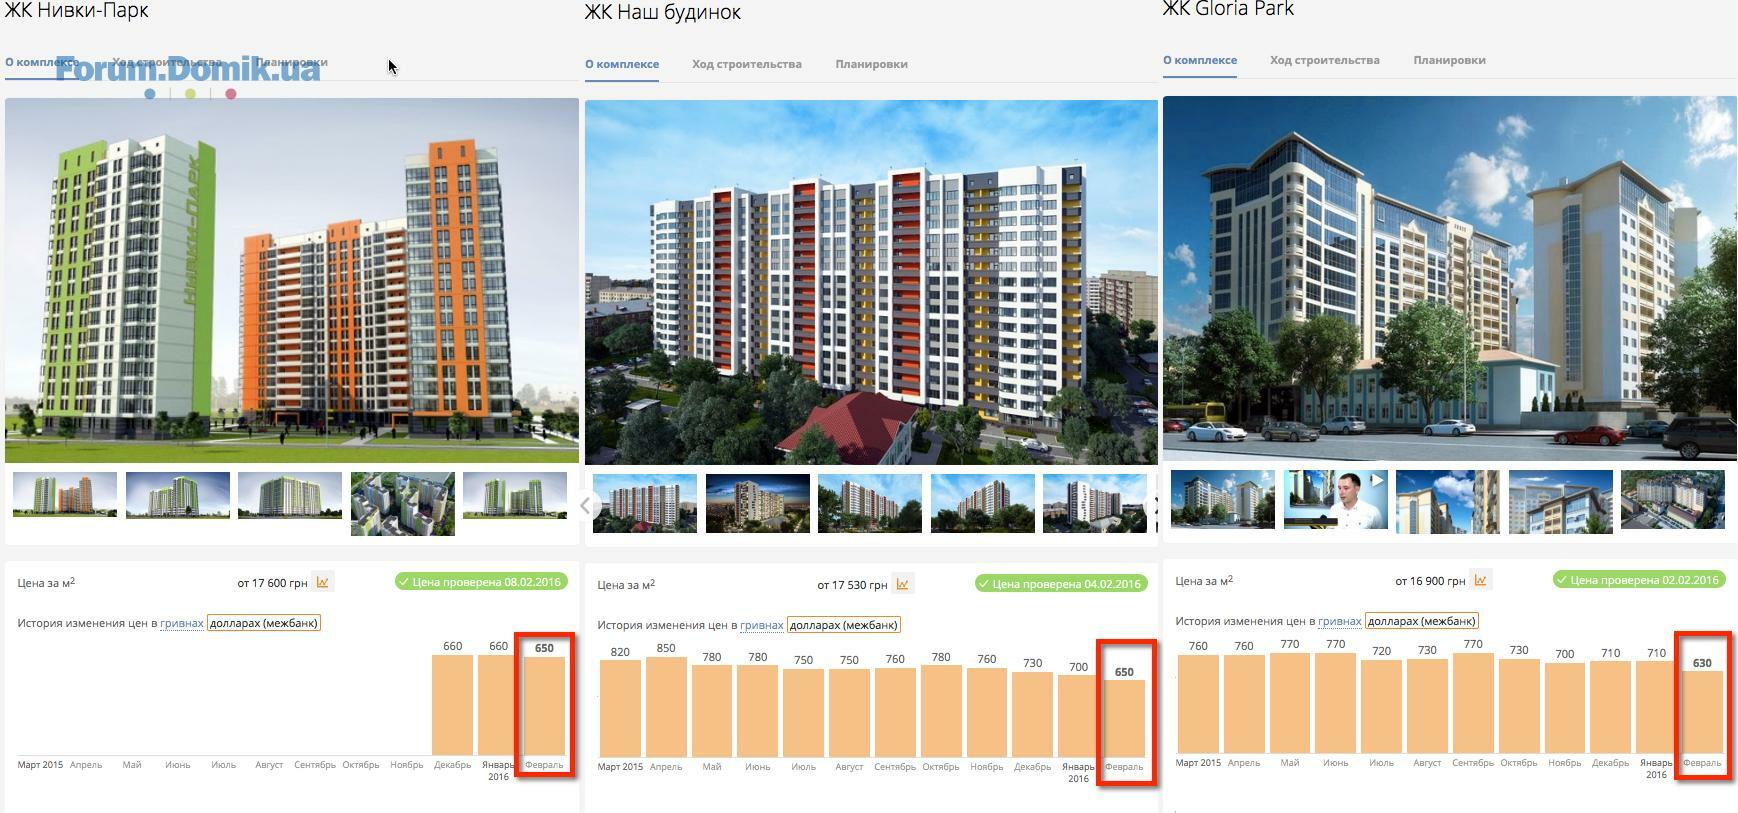The width and height of the screenshot is (1738, 813).
Task: Select Декабрь bar 730 in Наш будинок chart
Action: (1032, 714)
